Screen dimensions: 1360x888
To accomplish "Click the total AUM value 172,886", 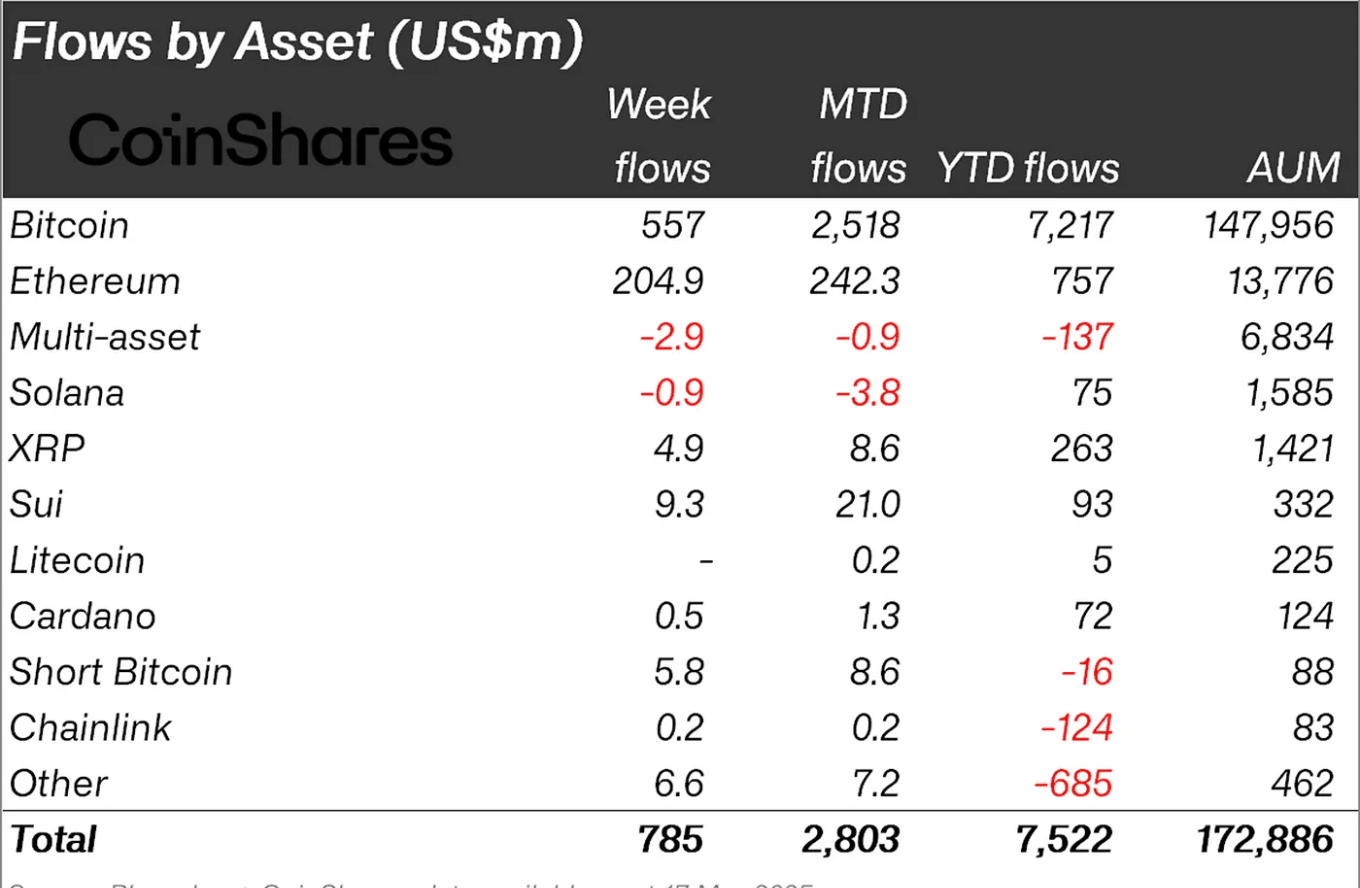I will coord(1265,839).
